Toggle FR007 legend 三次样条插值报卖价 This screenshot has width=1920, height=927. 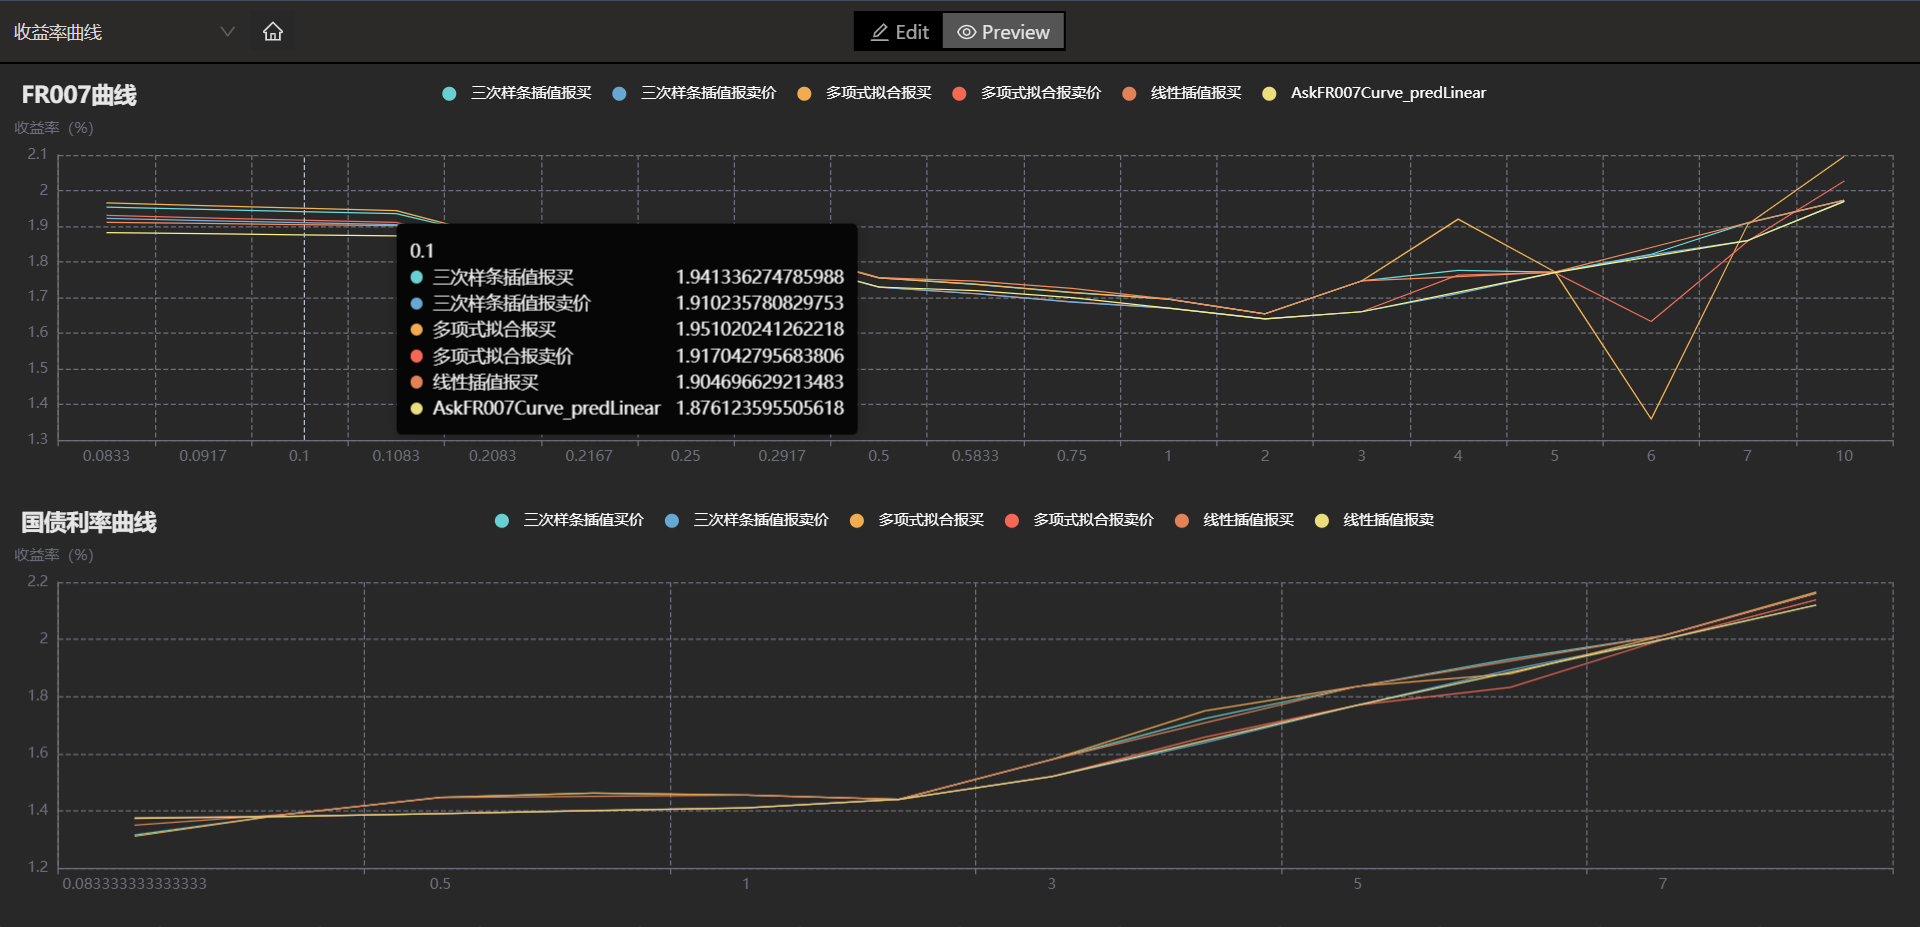pos(694,93)
